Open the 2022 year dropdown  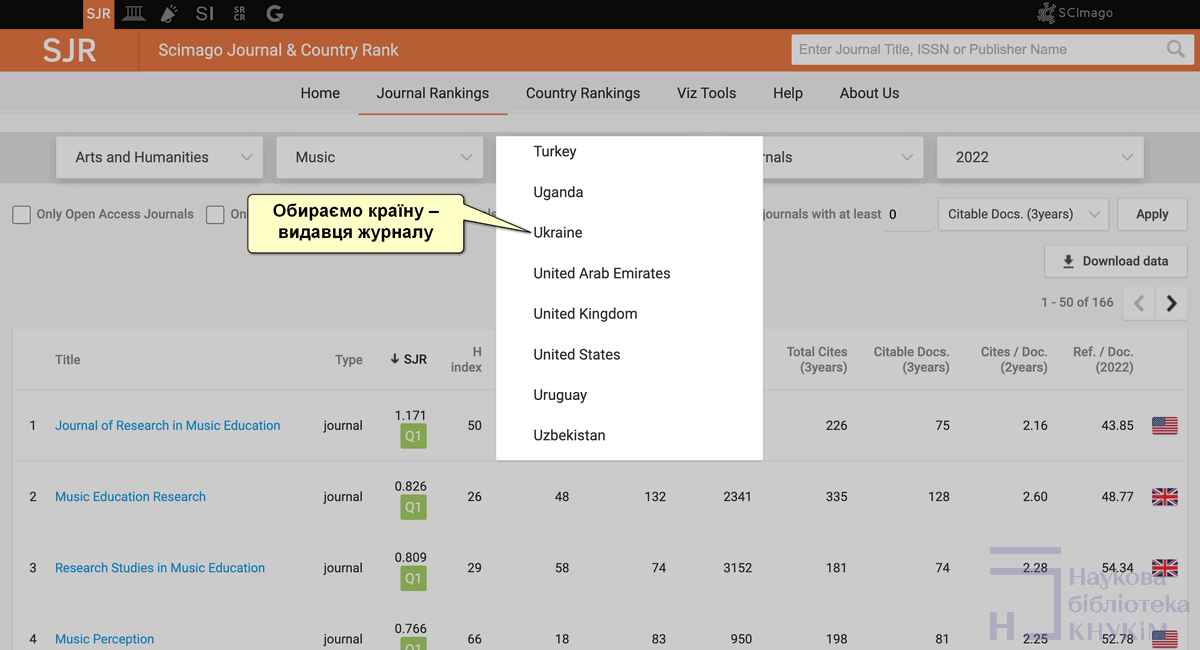[x=1040, y=157]
